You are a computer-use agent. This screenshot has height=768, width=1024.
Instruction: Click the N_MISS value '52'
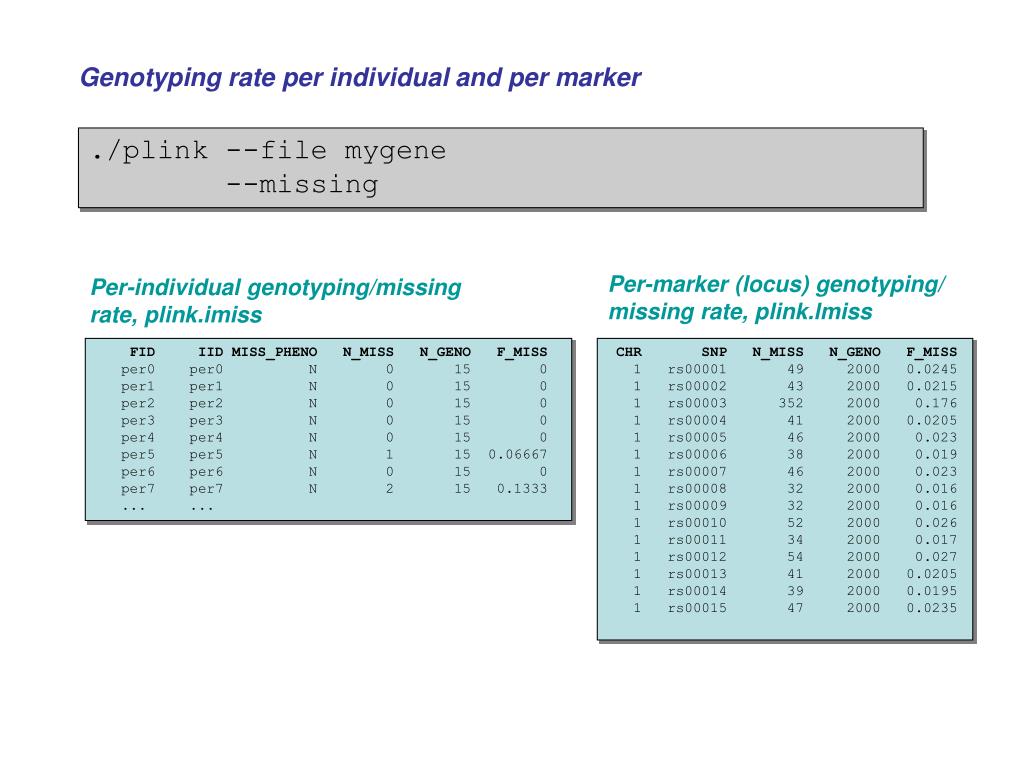pyautogui.click(x=795, y=523)
